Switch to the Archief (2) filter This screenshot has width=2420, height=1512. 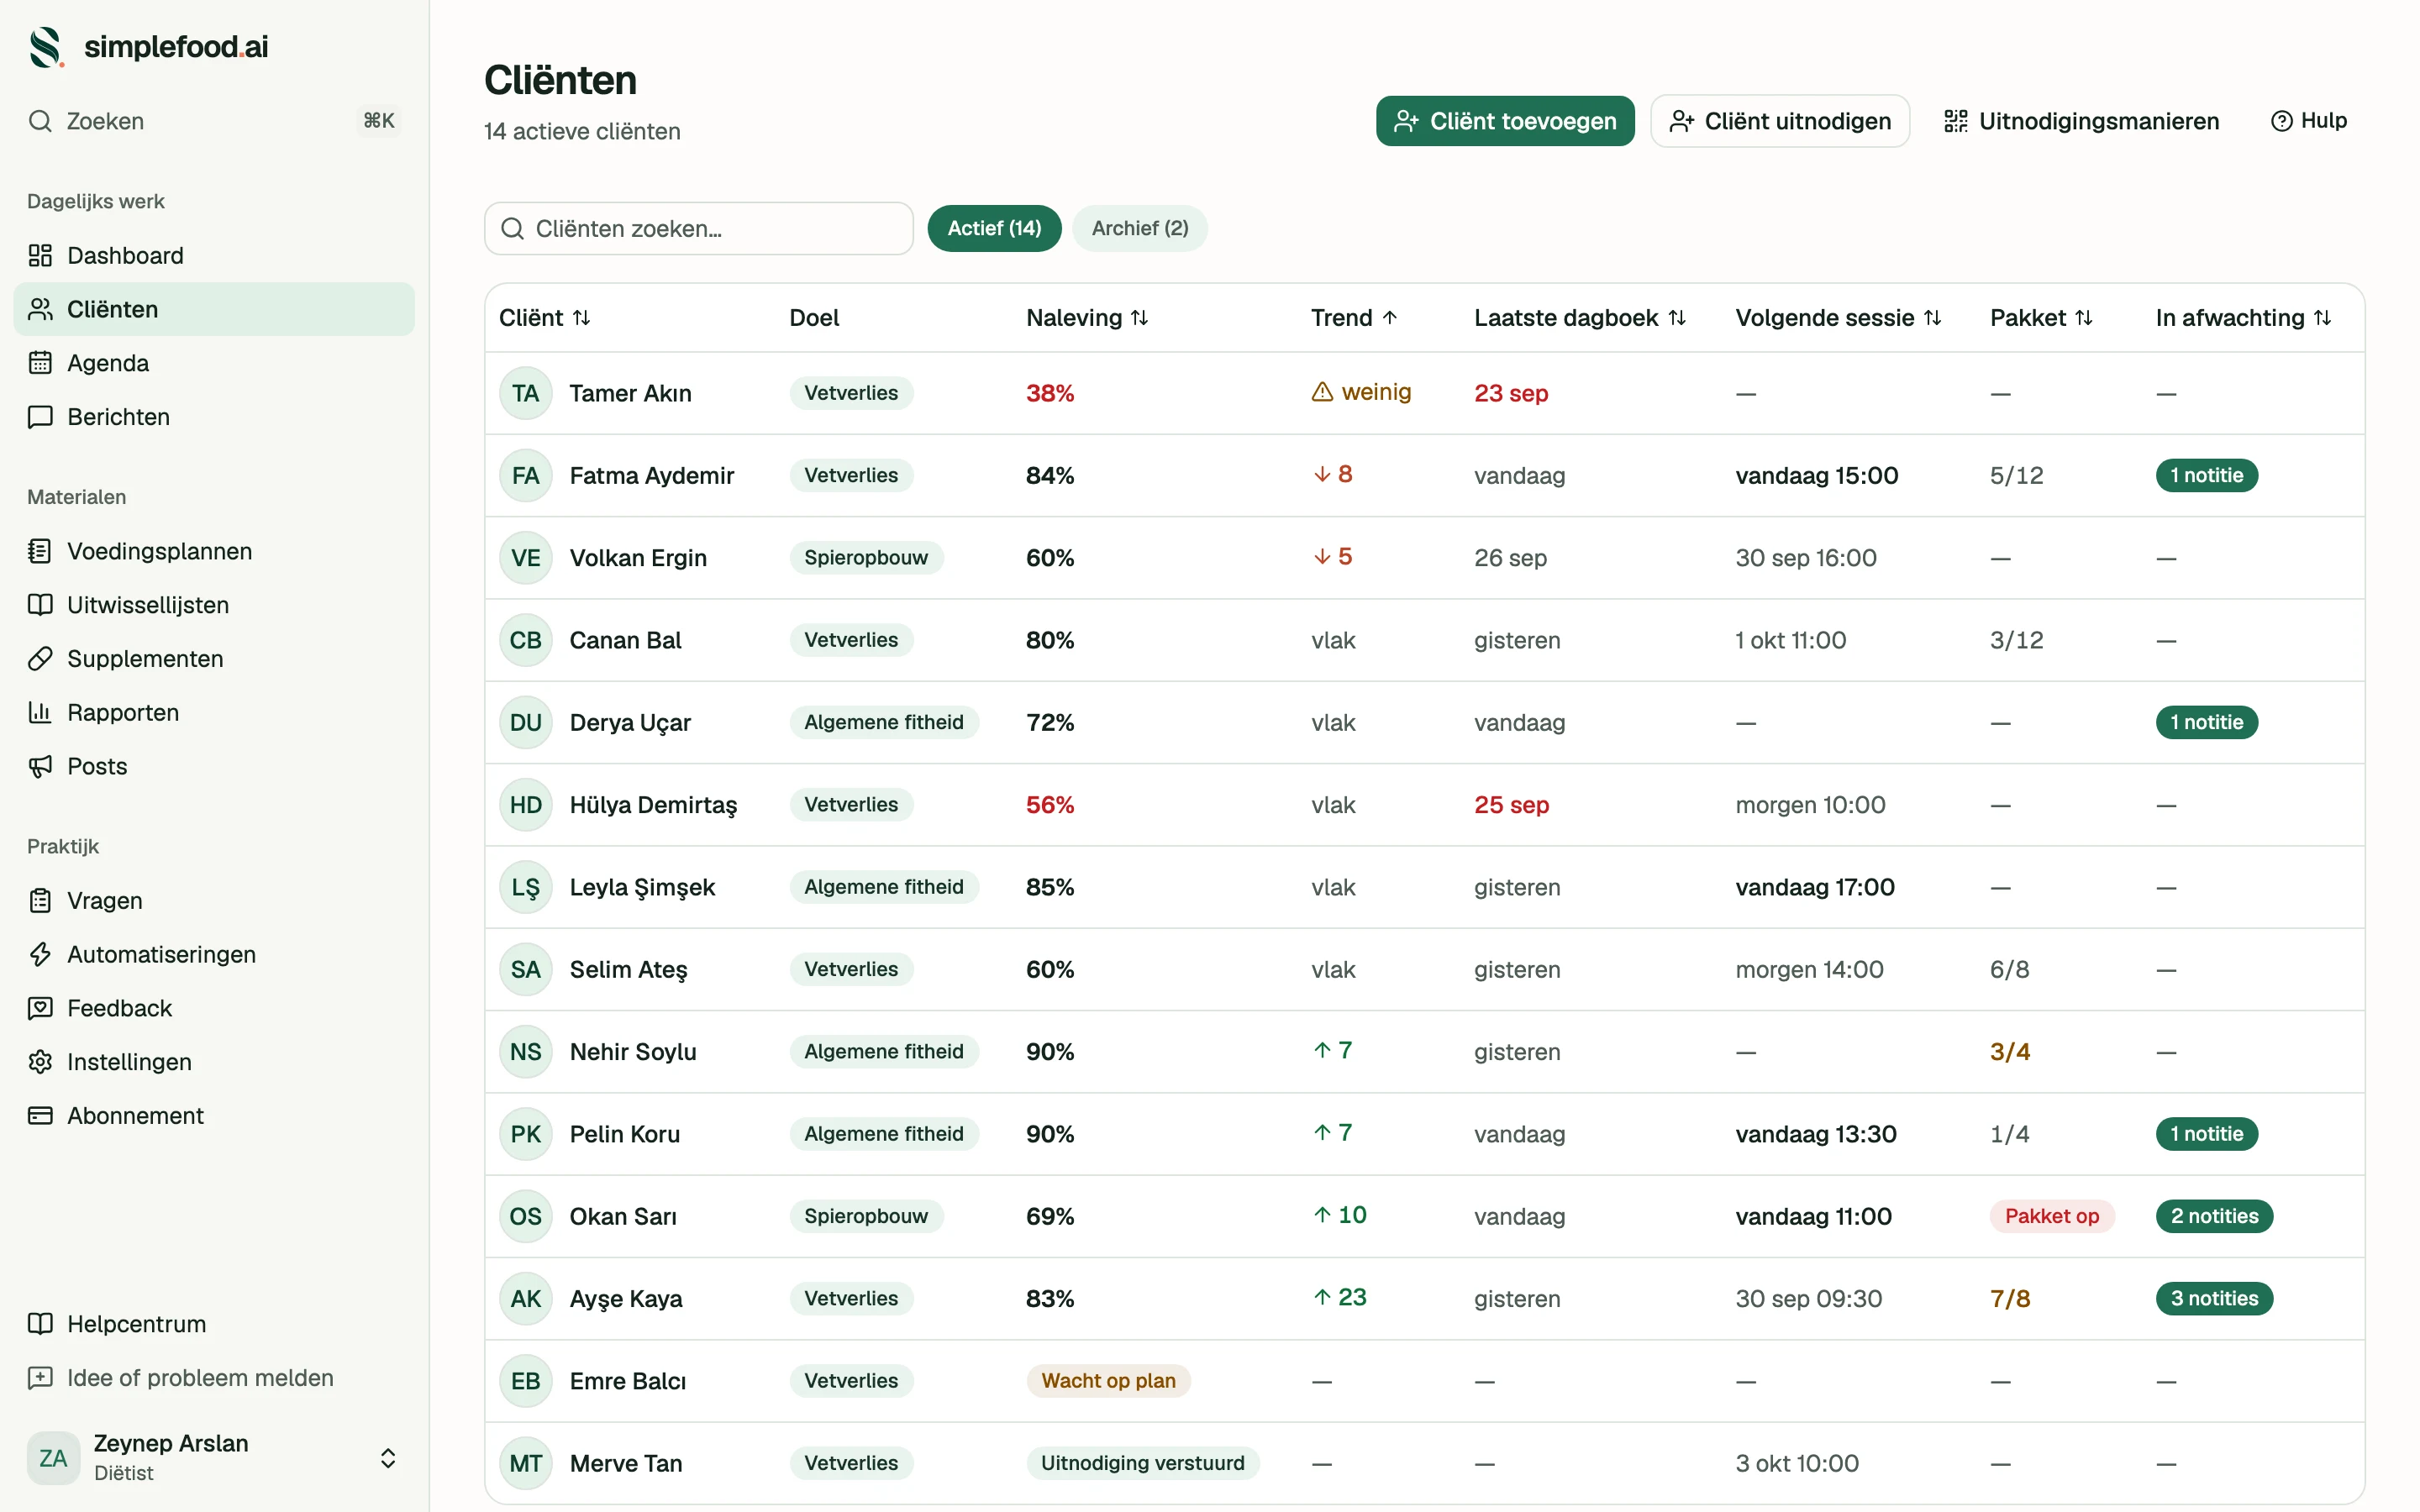coord(1140,229)
